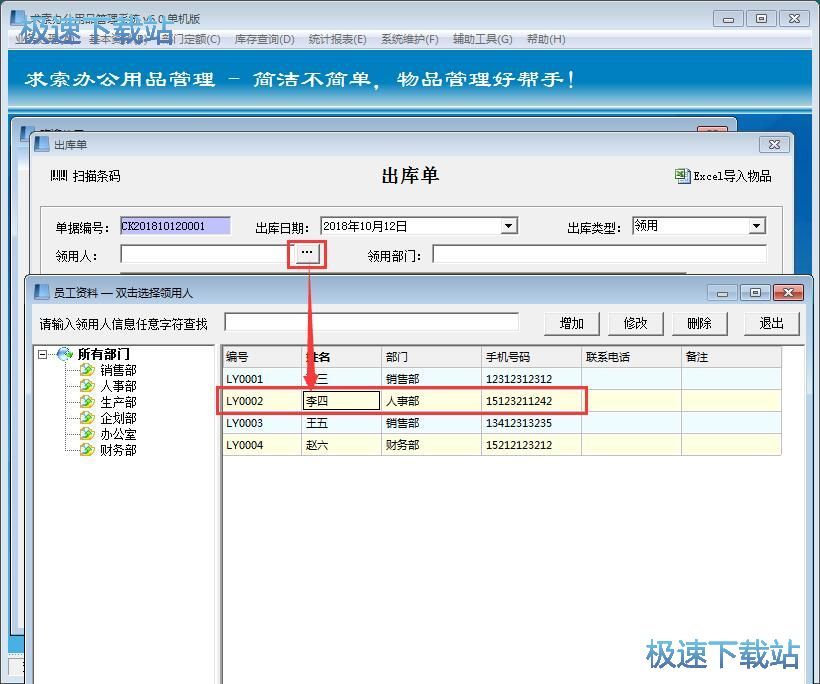Click the name cell 李四
Image resolution: width=820 pixels, height=684 pixels.
pos(341,401)
